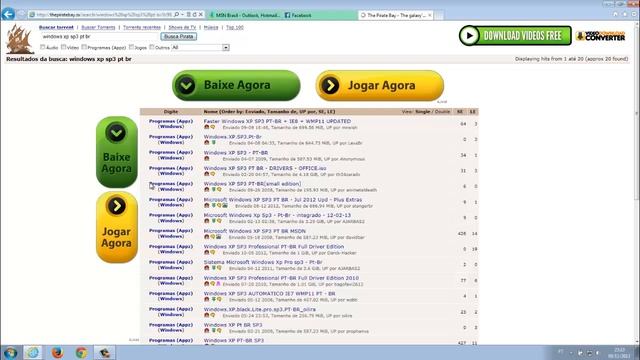Click cover image icon for Jul 2012 Upd torrent
The width and height of the screenshot is (640, 360).
pos(225,206)
